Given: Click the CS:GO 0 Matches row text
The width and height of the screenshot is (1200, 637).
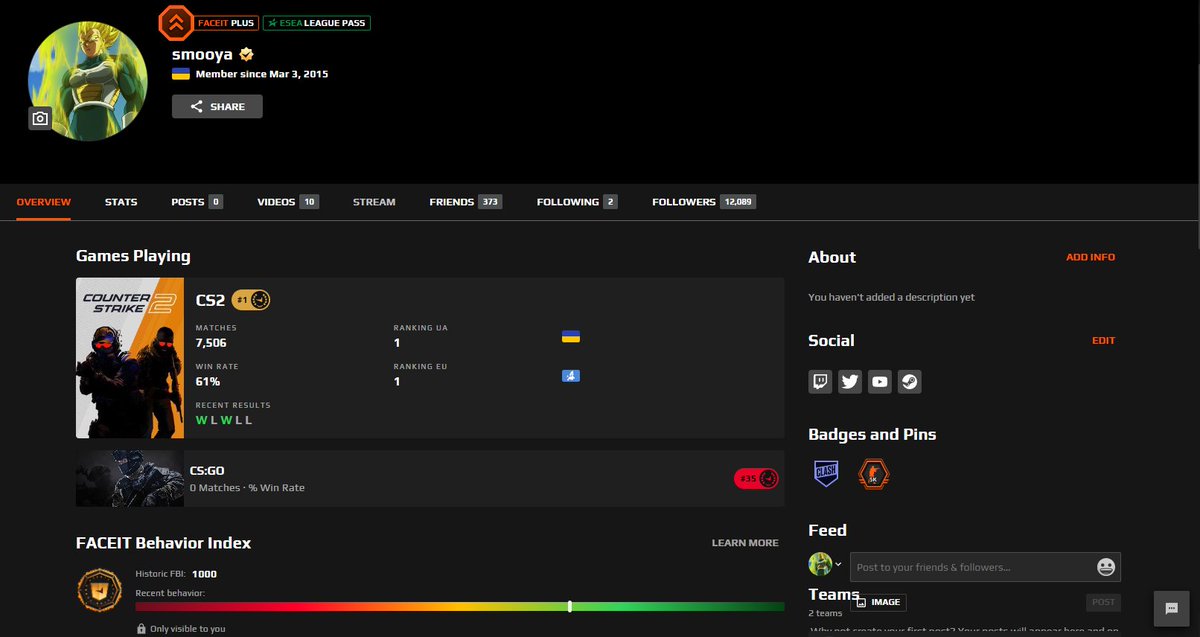Looking at the screenshot, I should (247, 488).
